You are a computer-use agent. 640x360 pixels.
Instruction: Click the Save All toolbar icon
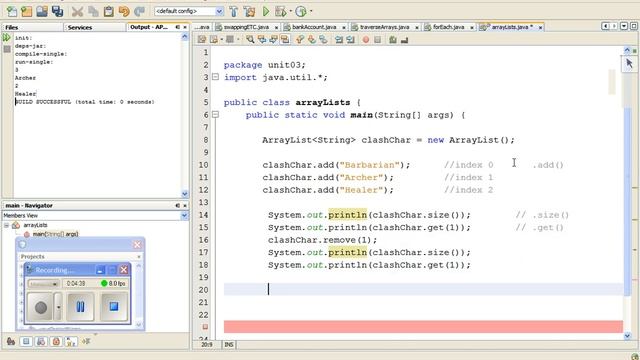(58, 11)
